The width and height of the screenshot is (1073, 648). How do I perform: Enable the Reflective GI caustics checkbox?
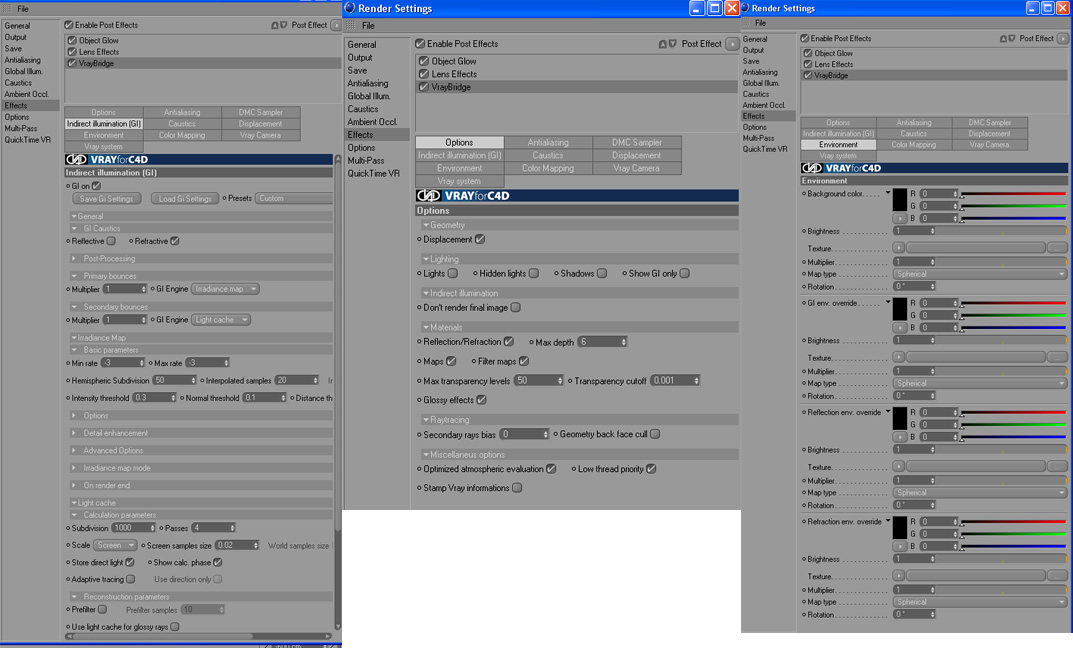point(111,241)
